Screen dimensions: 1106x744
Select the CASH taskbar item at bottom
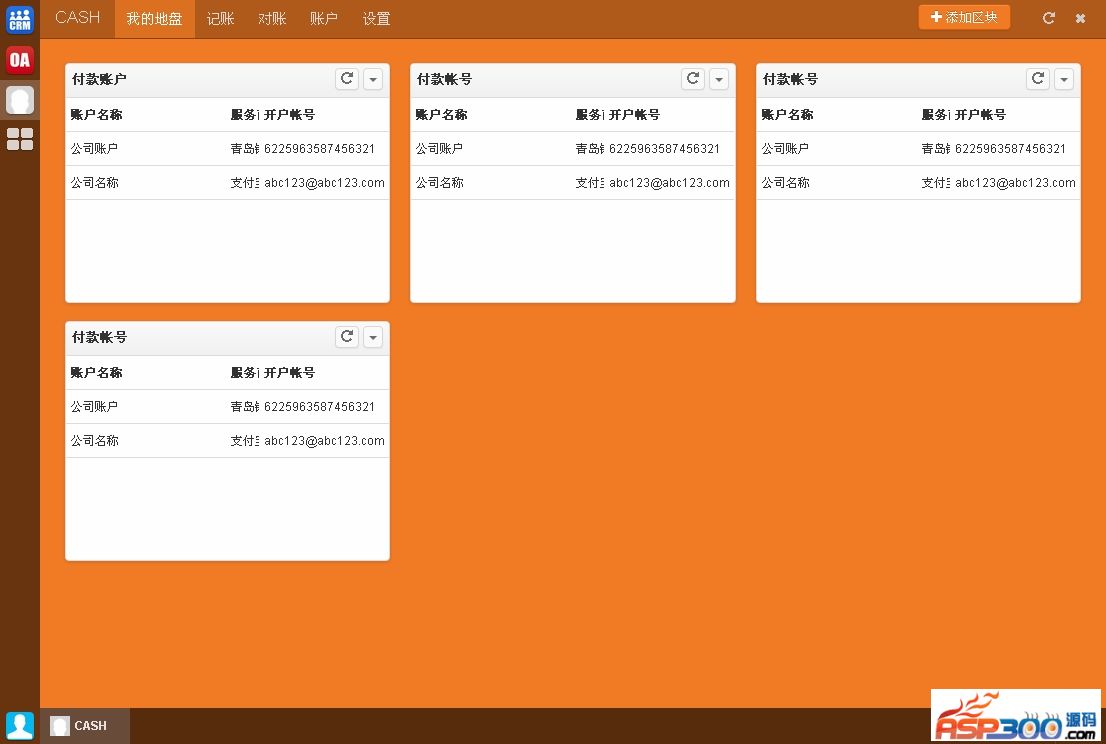(85, 726)
